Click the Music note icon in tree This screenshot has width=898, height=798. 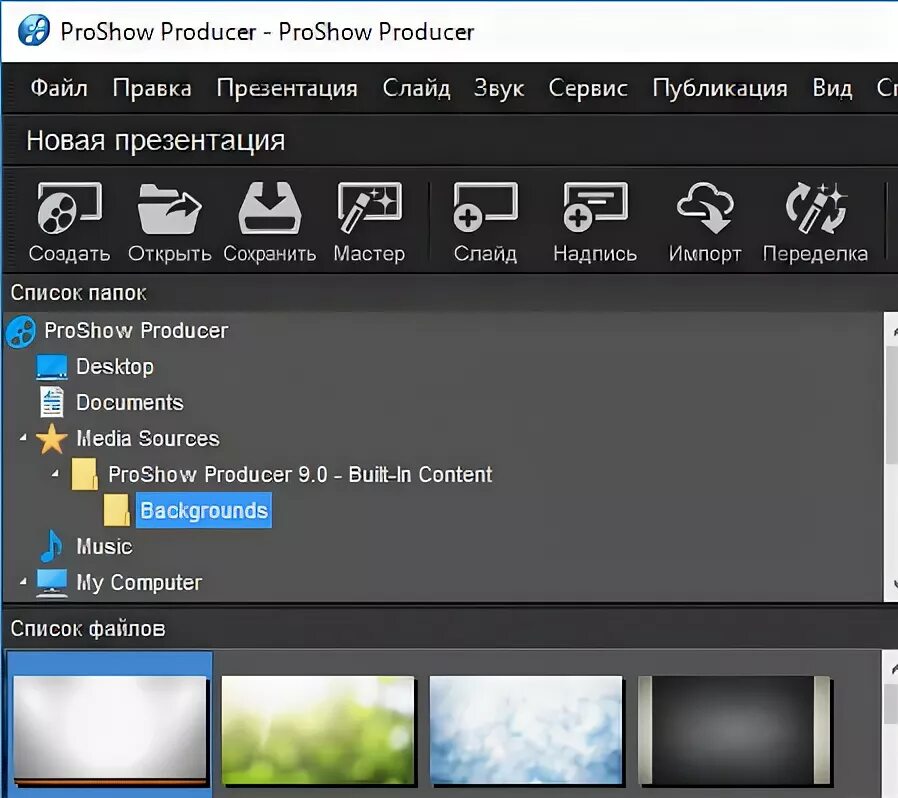click(52, 546)
